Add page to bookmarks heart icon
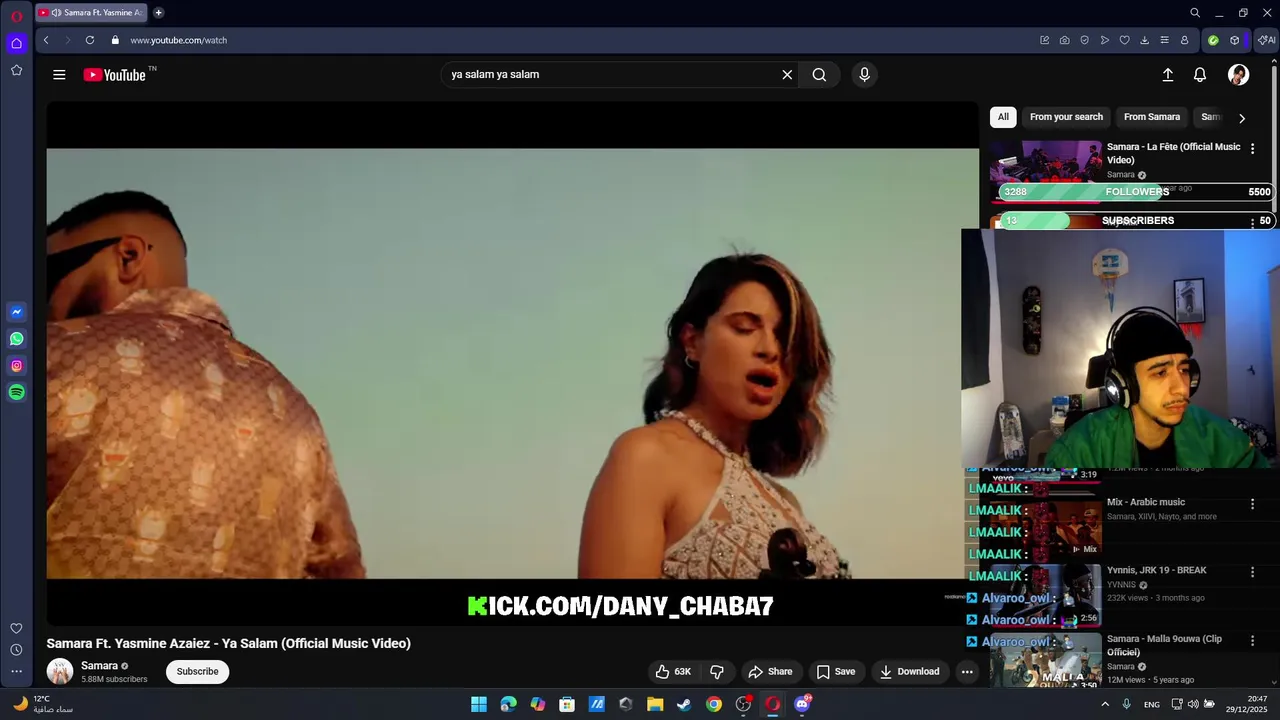 coord(1125,40)
